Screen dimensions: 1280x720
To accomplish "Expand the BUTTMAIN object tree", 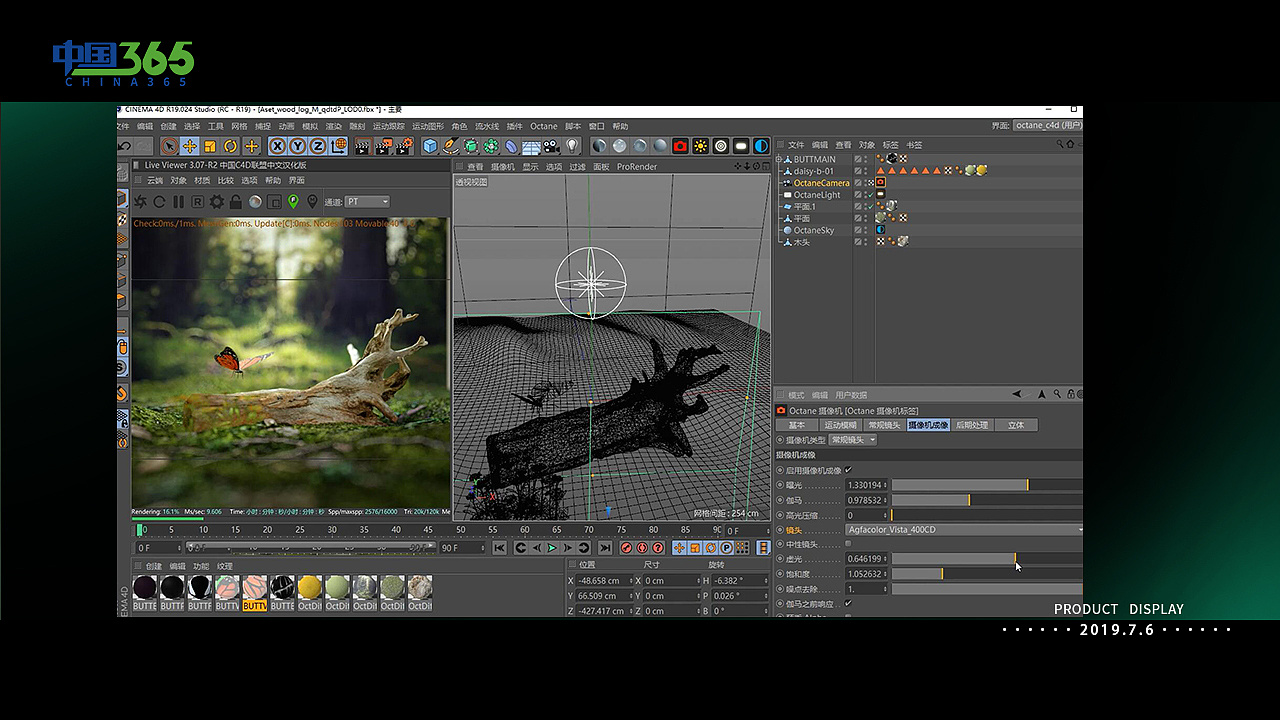I will [x=778, y=159].
